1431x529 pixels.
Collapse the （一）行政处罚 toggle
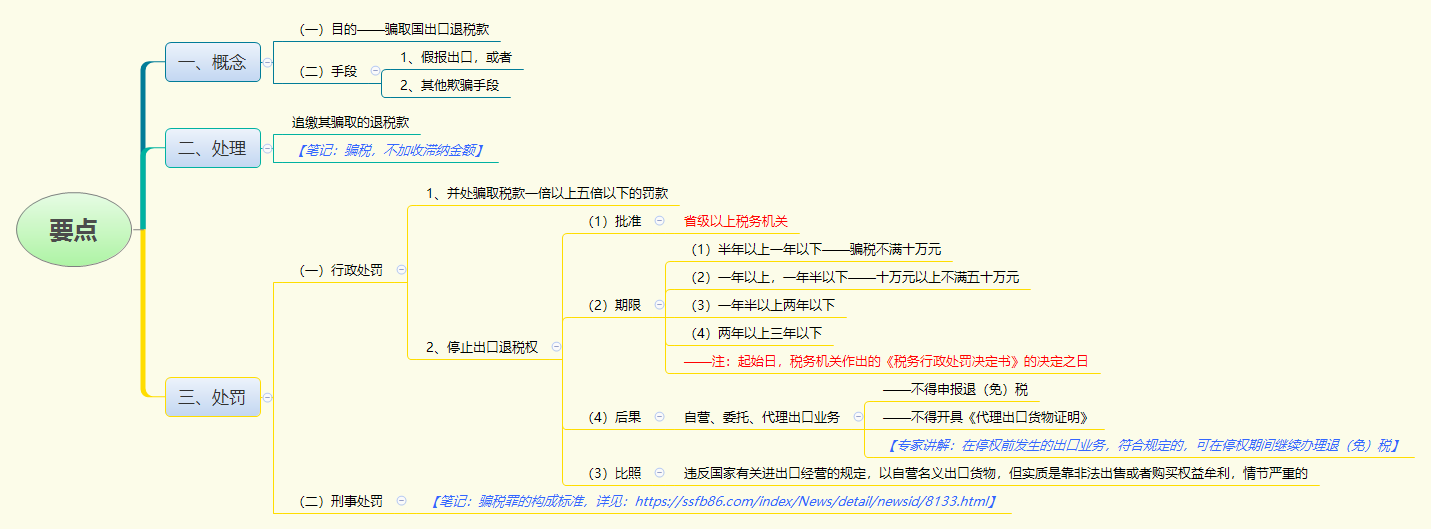coord(401,269)
